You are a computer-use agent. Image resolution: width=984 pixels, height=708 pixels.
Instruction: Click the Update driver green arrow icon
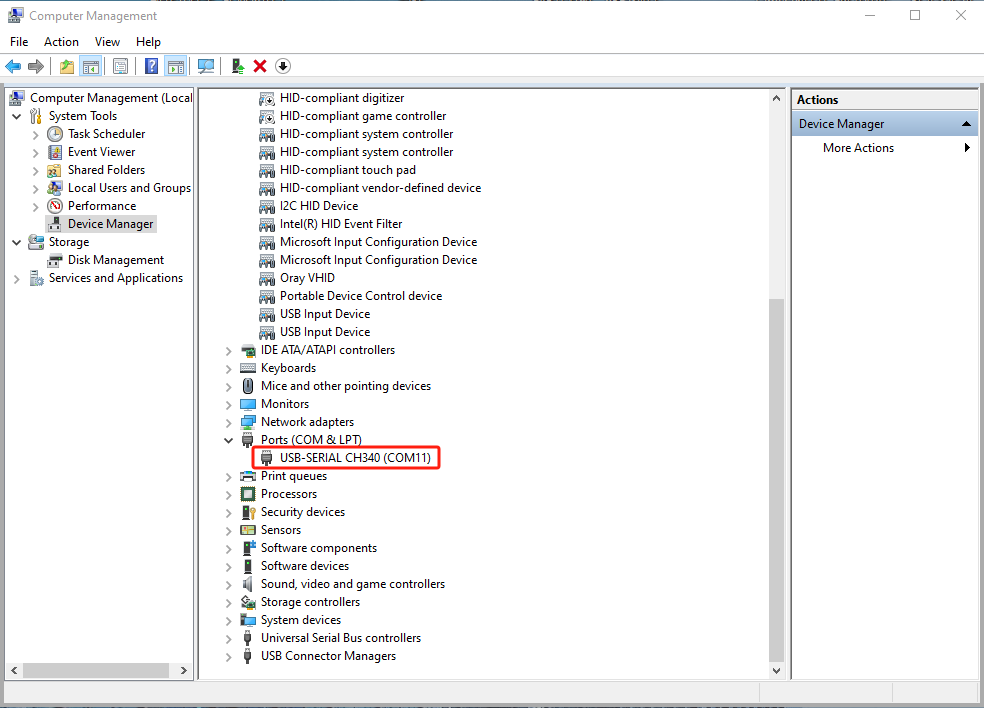237,66
